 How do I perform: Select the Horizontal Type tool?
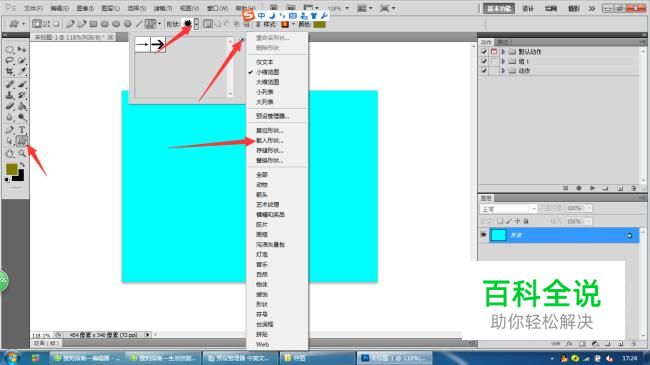pyautogui.click(x=22, y=130)
